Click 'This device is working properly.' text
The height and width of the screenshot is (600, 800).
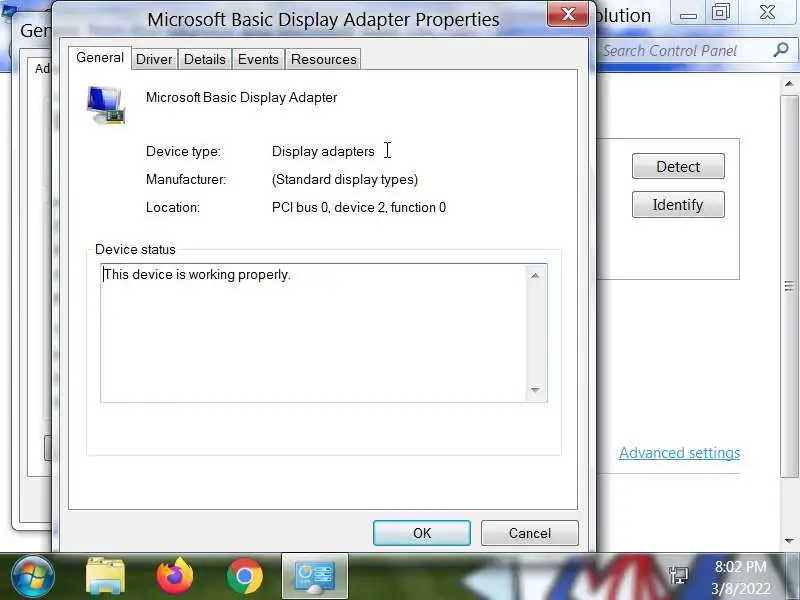(197, 274)
